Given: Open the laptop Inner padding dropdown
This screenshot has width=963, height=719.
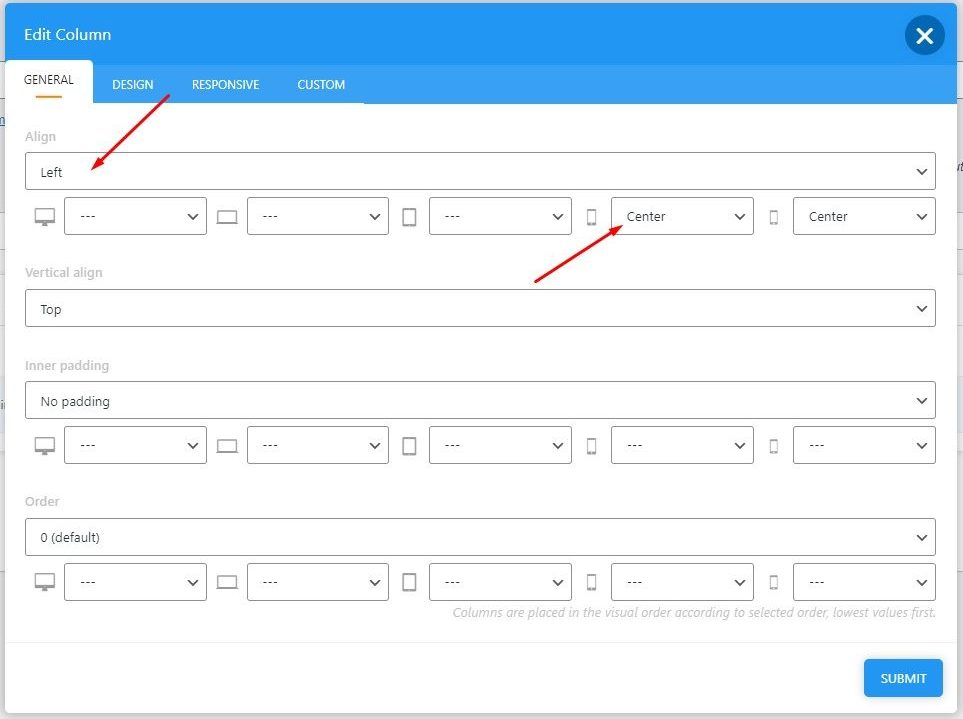Looking at the screenshot, I should (x=318, y=445).
